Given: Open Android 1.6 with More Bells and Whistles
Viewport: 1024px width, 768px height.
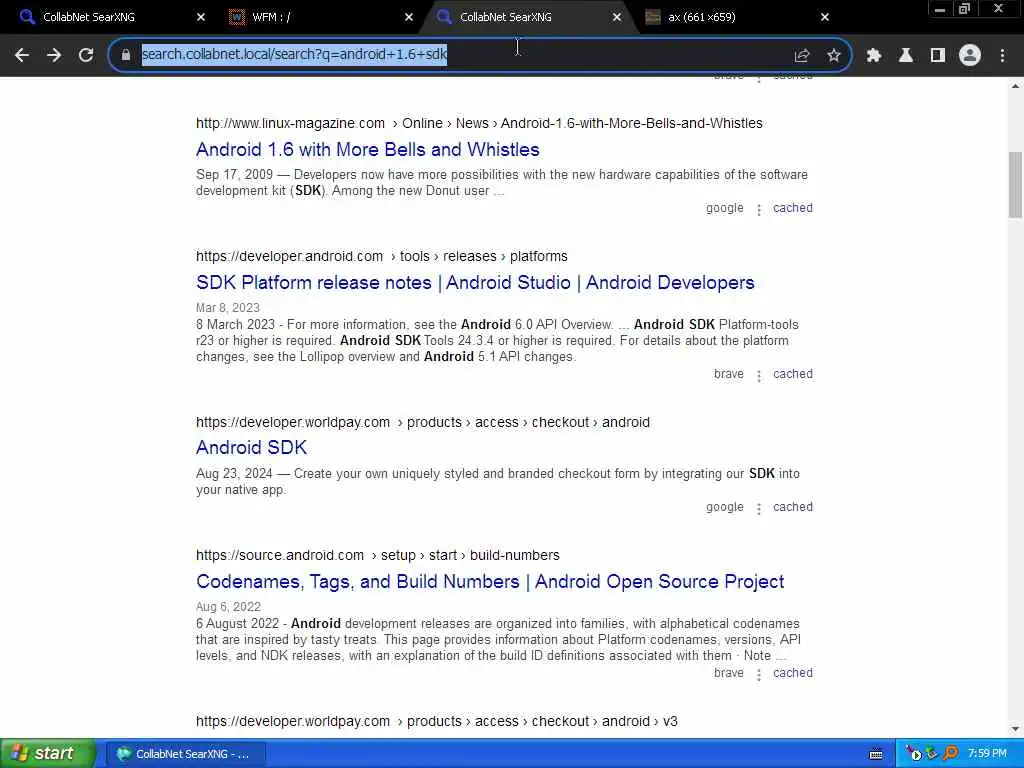Looking at the screenshot, I should 368,150.
